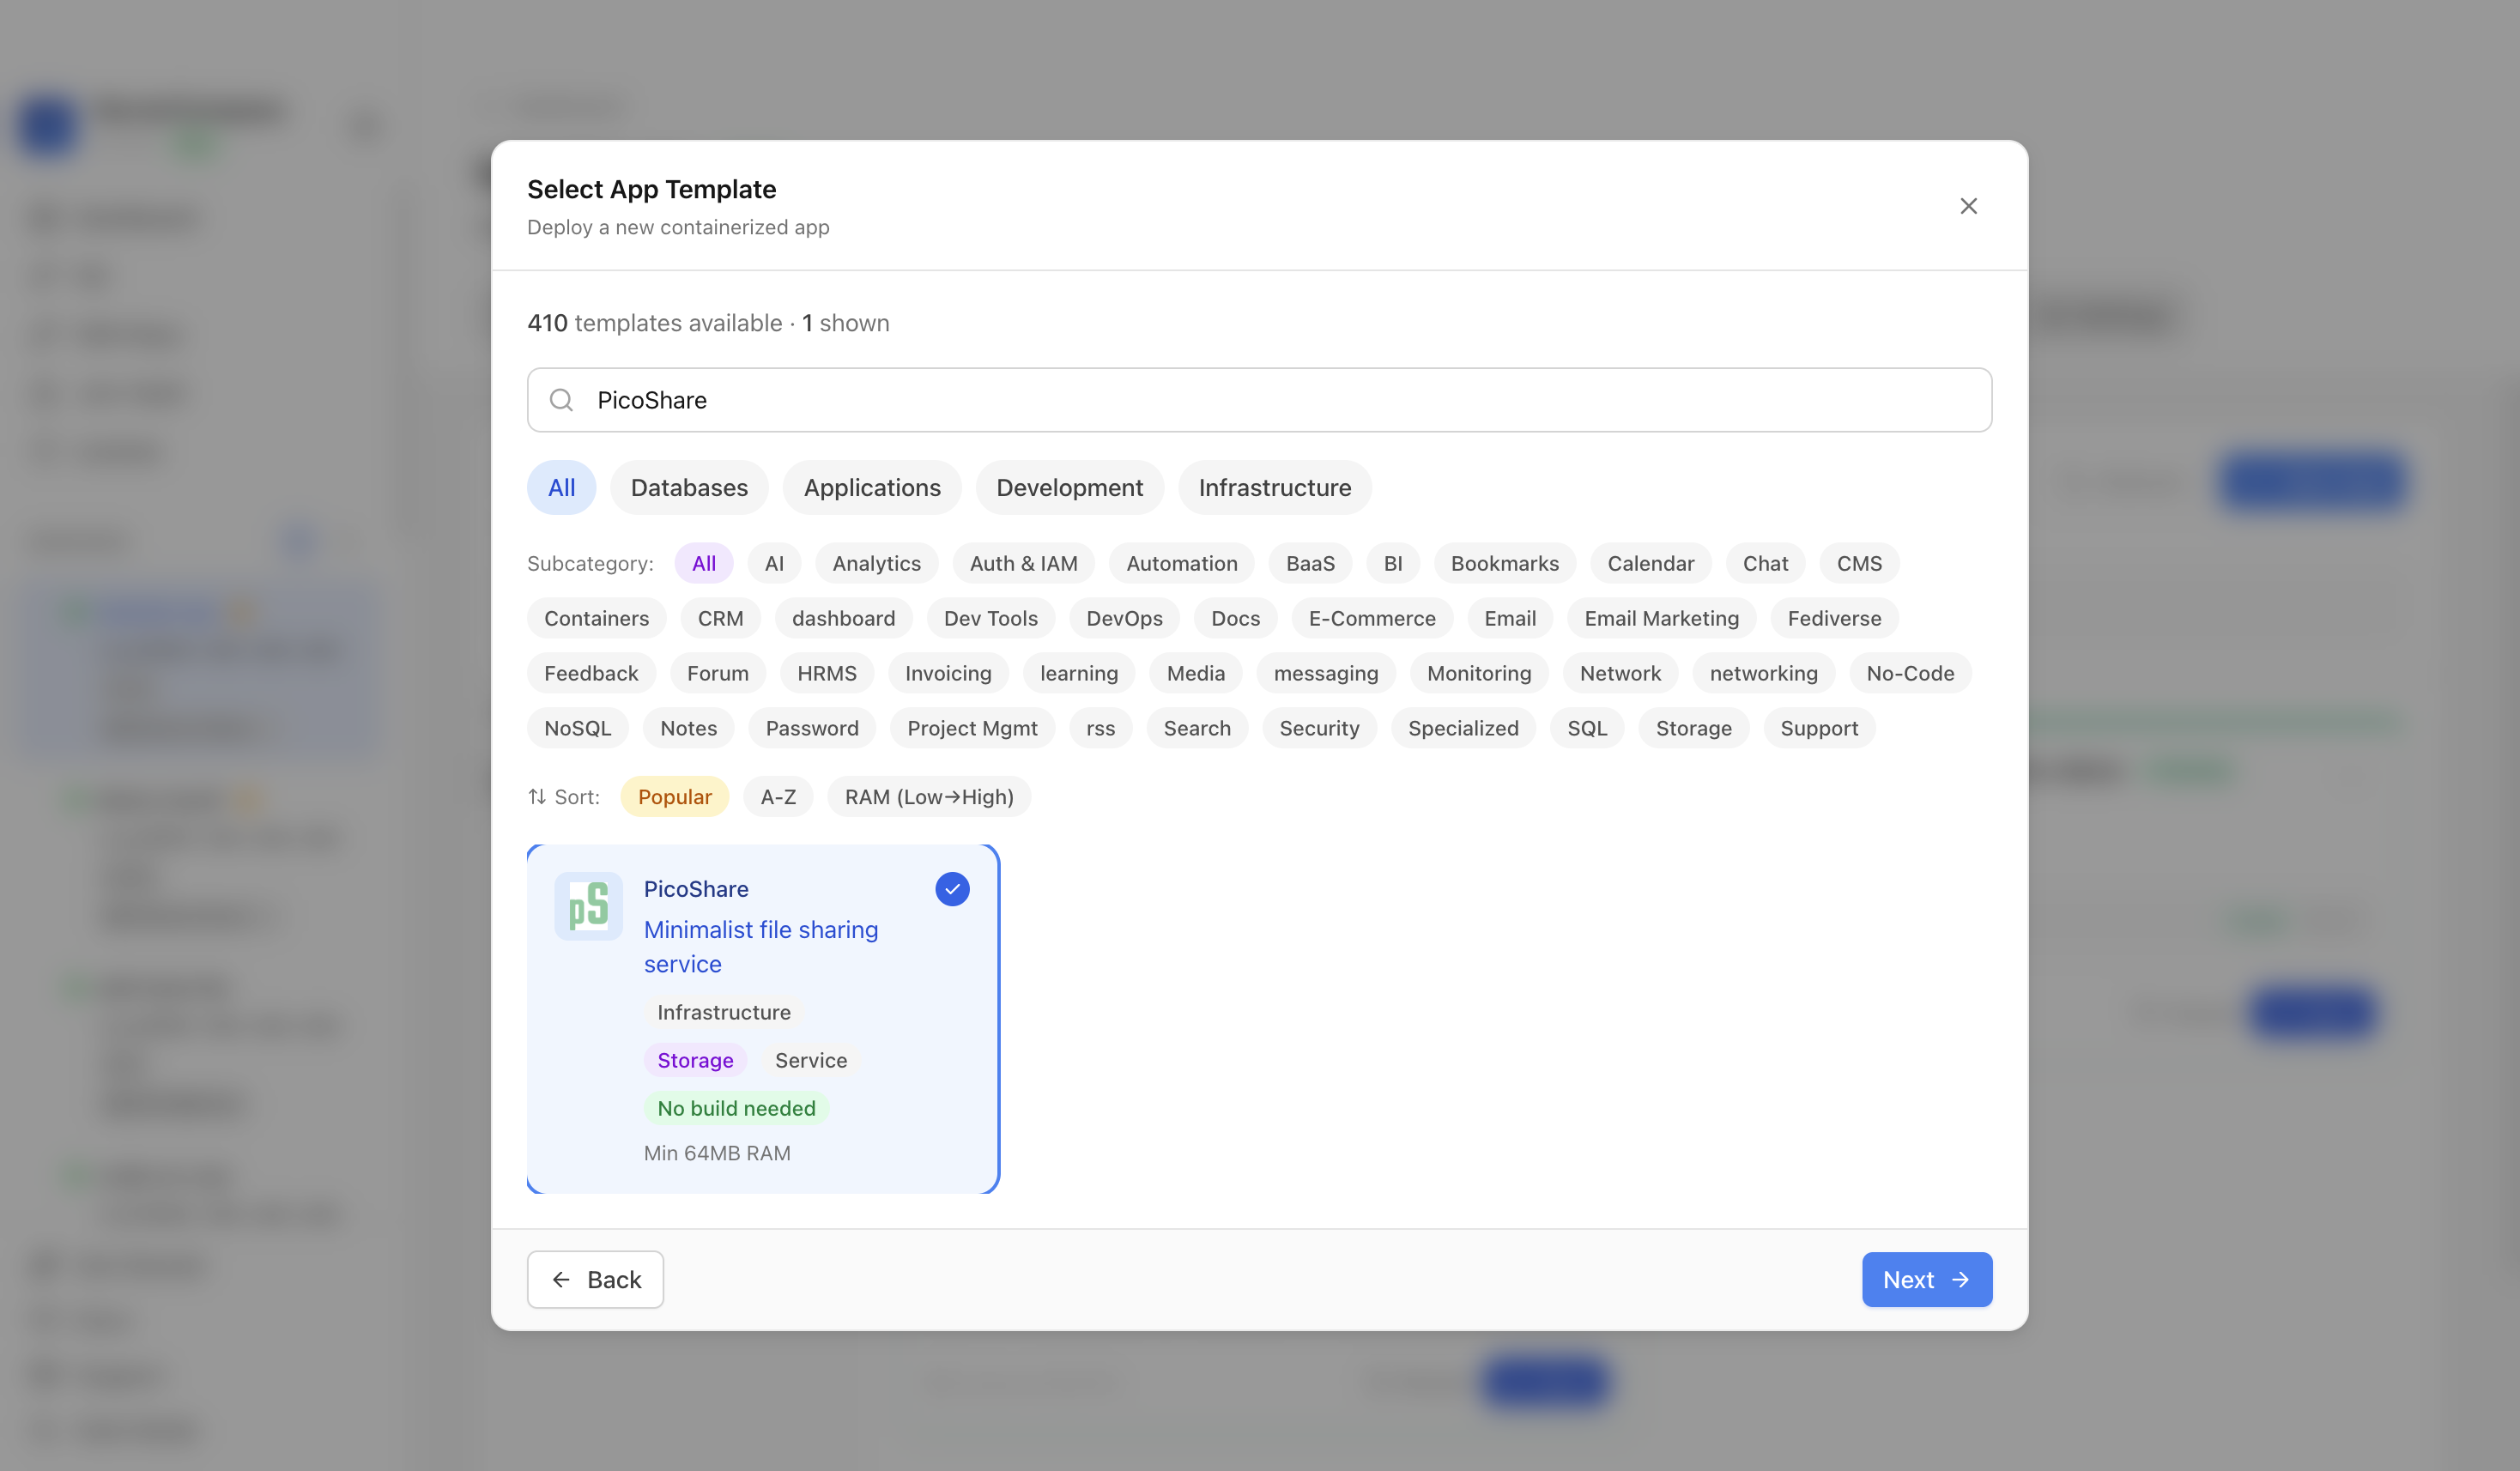Filter by rss subcategory
Image resolution: width=2520 pixels, height=1471 pixels.
click(1100, 728)
